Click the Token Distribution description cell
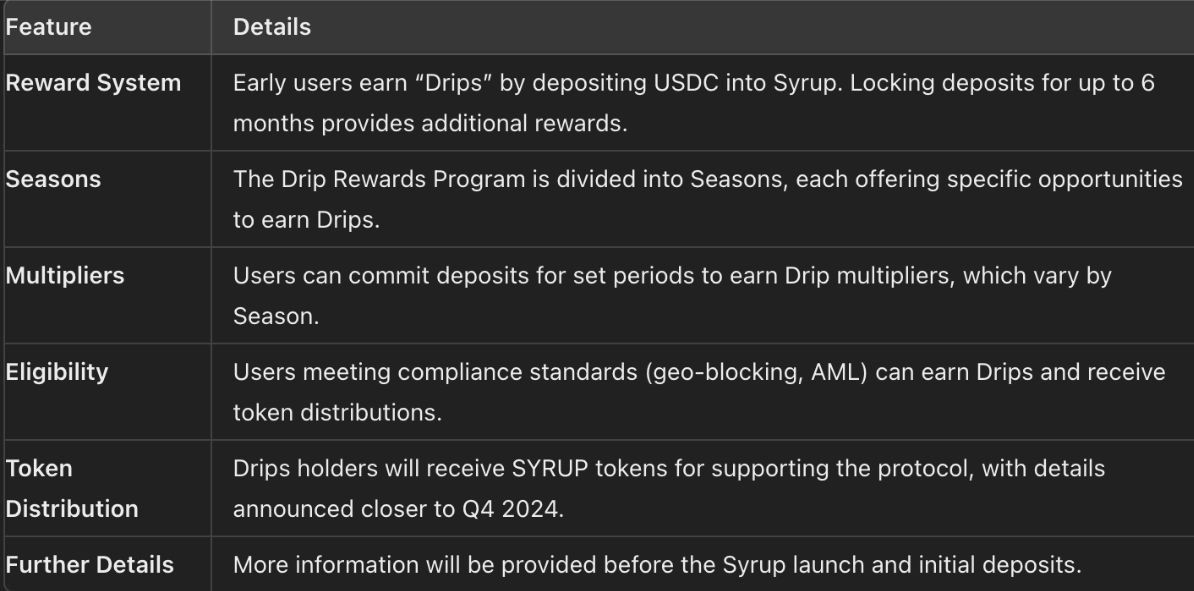This screenshot has width=1194, height=591. click(x=669, y=488)
